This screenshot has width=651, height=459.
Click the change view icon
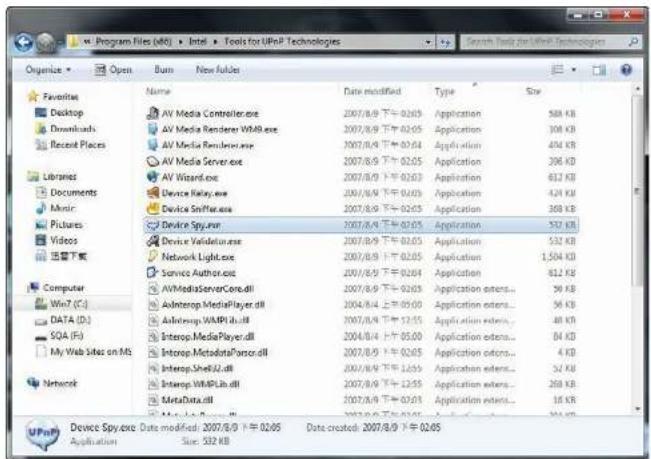pos(558,70)
